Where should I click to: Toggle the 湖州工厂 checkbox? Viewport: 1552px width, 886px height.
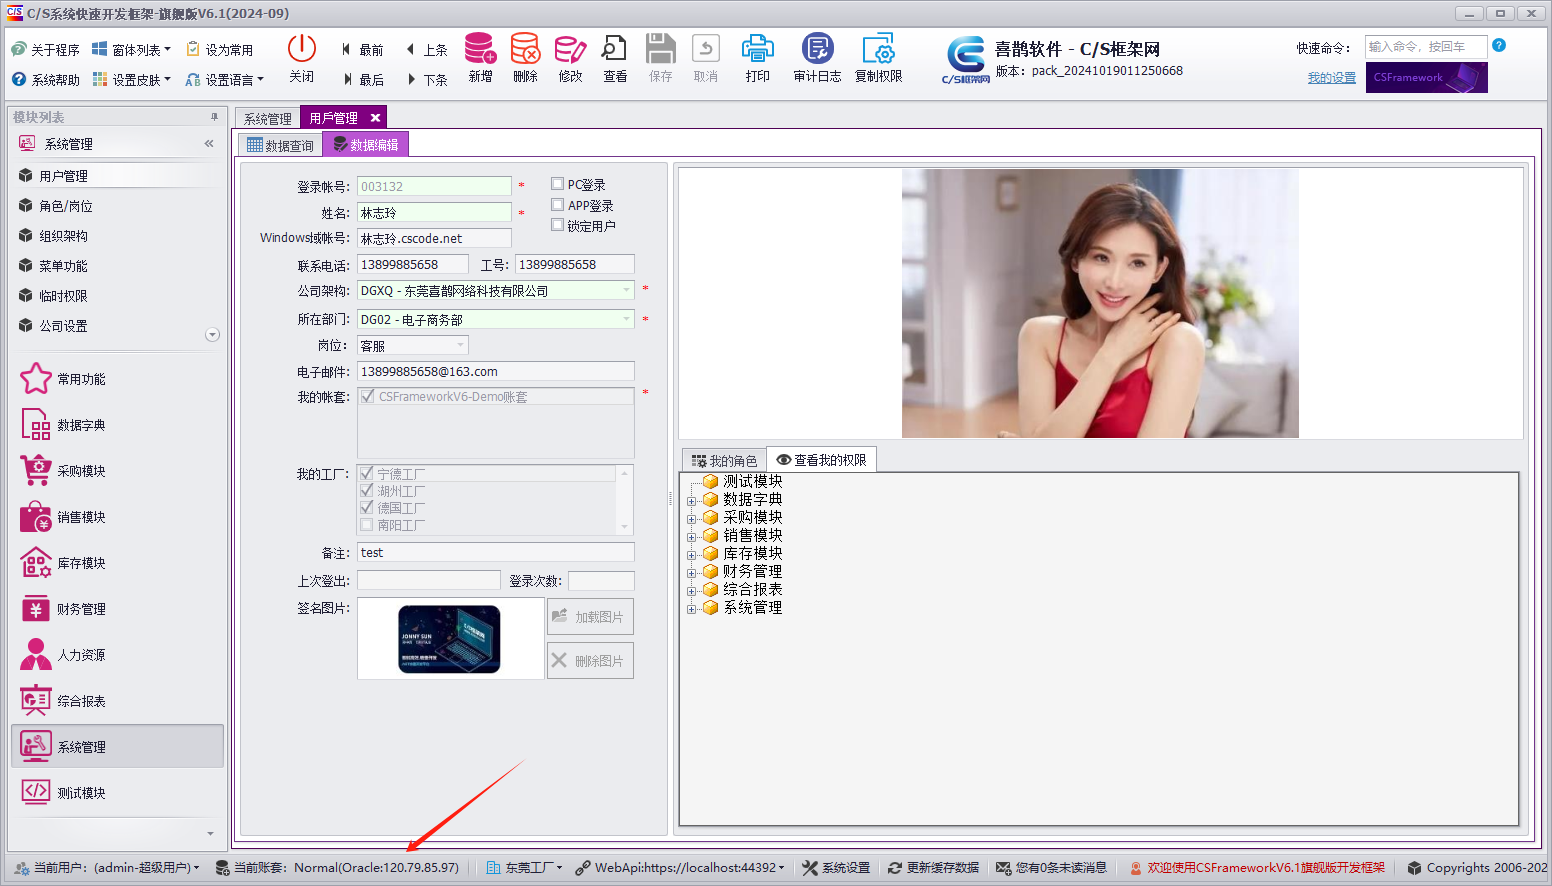(367, 490)
